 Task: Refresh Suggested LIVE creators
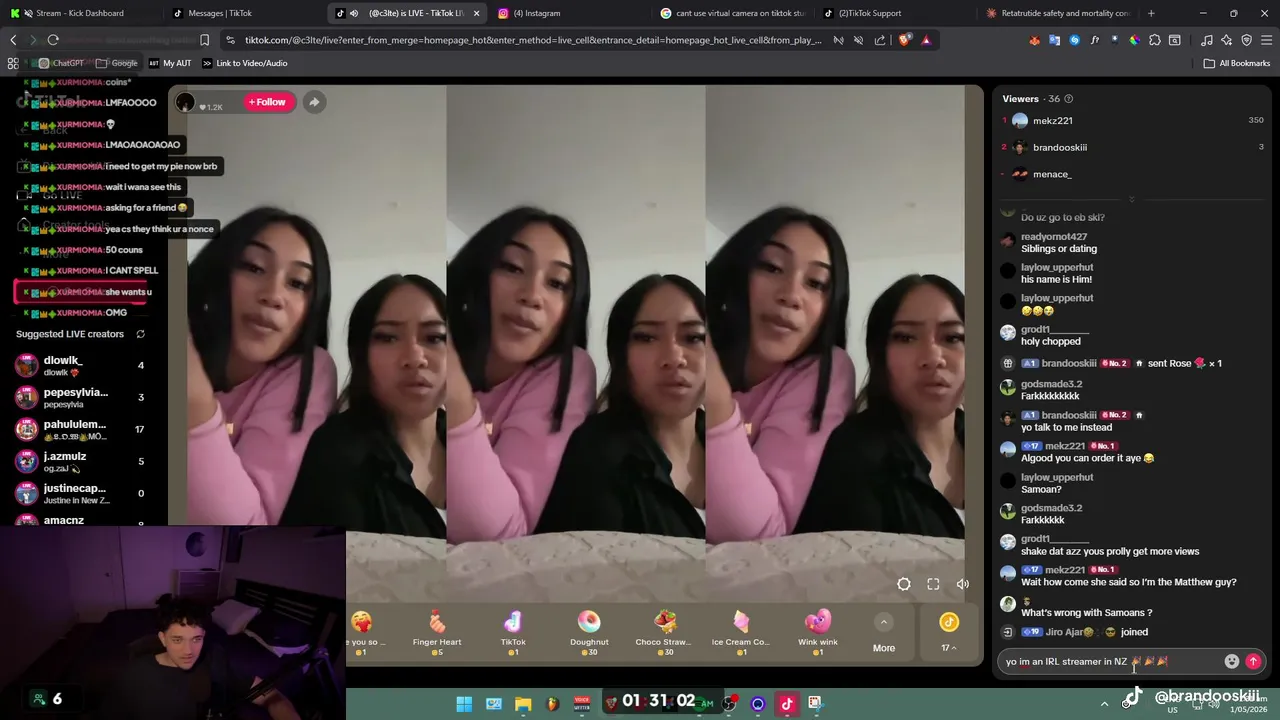(140, 334)
